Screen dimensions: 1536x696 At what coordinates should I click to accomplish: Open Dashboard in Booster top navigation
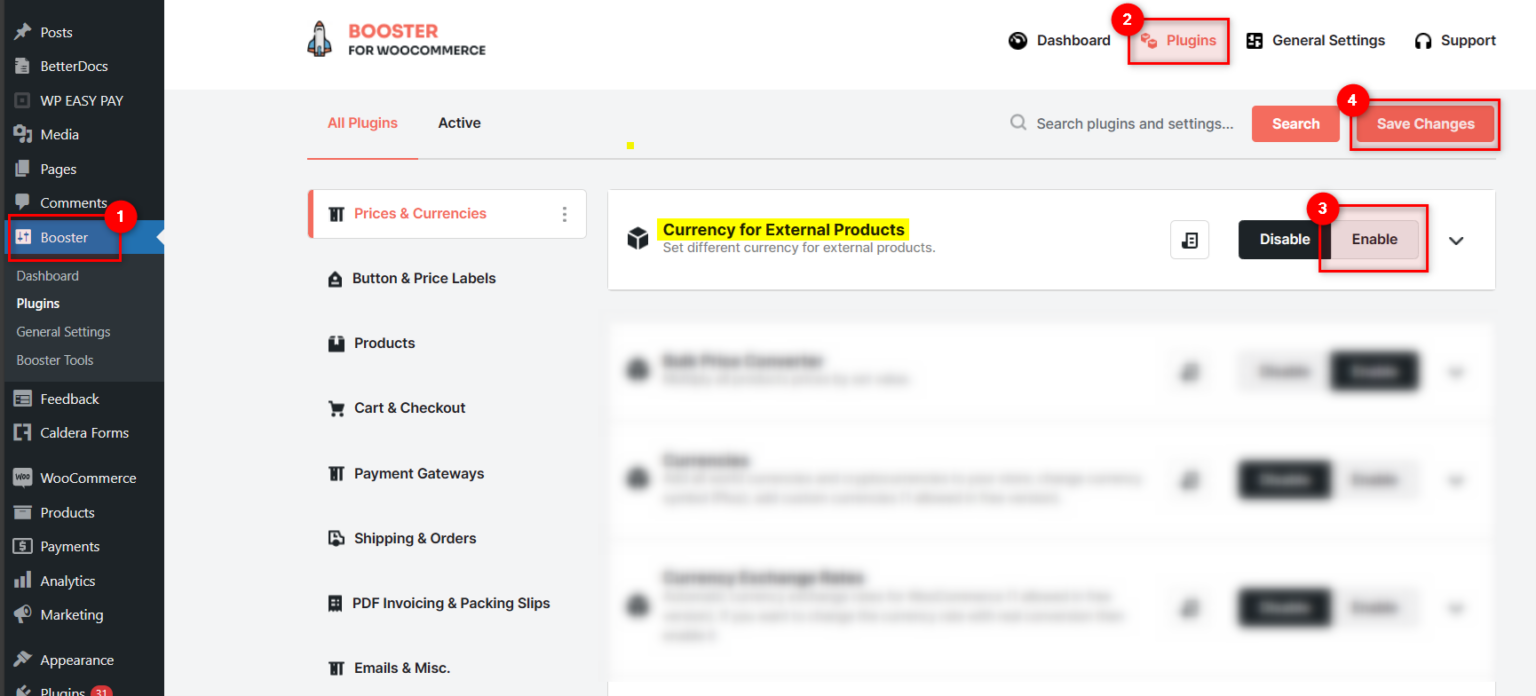point(1059,41)
